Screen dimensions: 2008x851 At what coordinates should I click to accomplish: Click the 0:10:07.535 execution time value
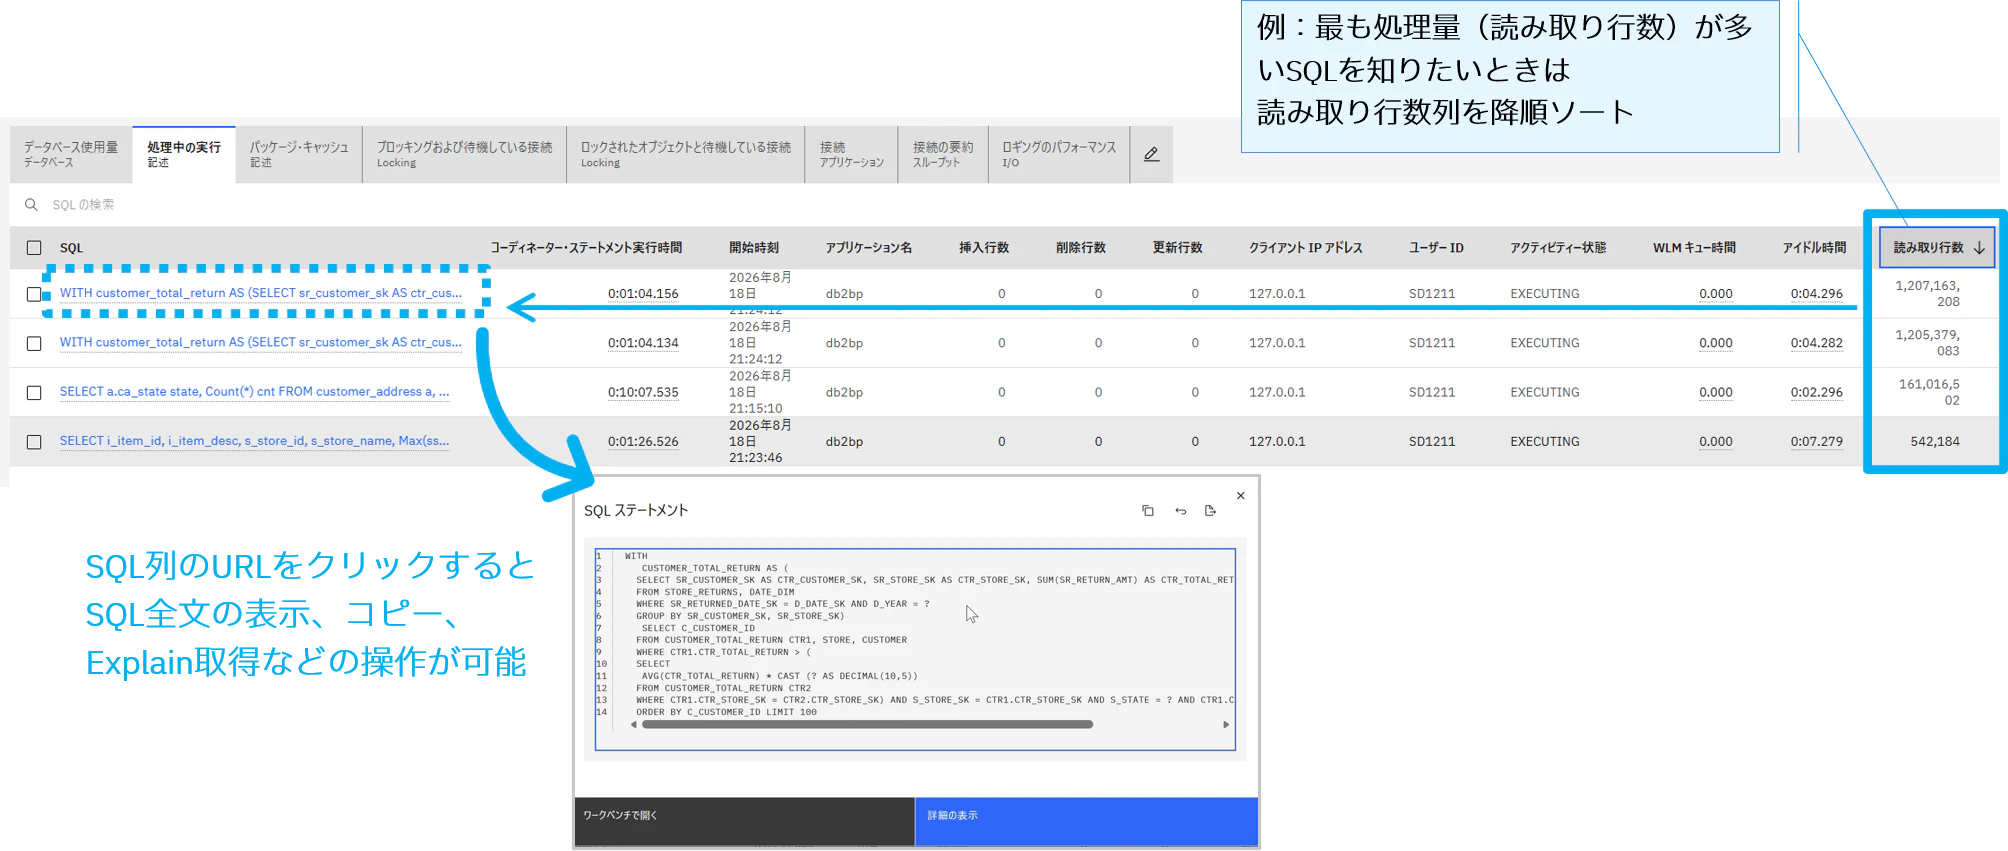(643, 392)
